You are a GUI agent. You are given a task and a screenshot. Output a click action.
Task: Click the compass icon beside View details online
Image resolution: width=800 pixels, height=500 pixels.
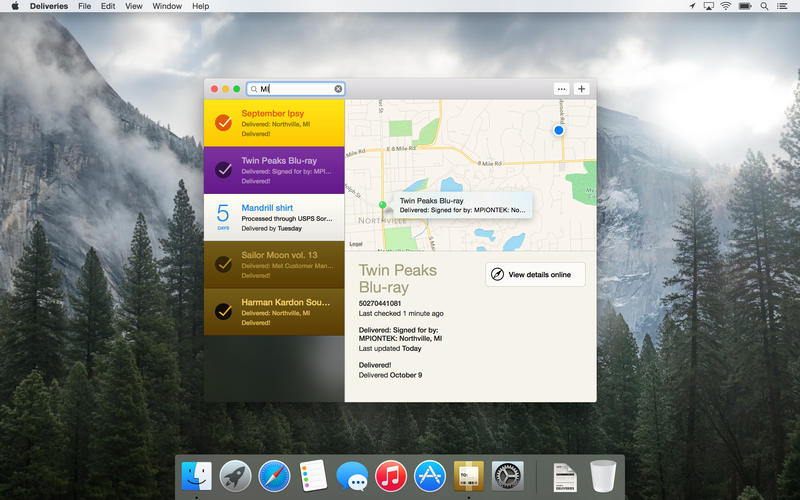point(497,274)
